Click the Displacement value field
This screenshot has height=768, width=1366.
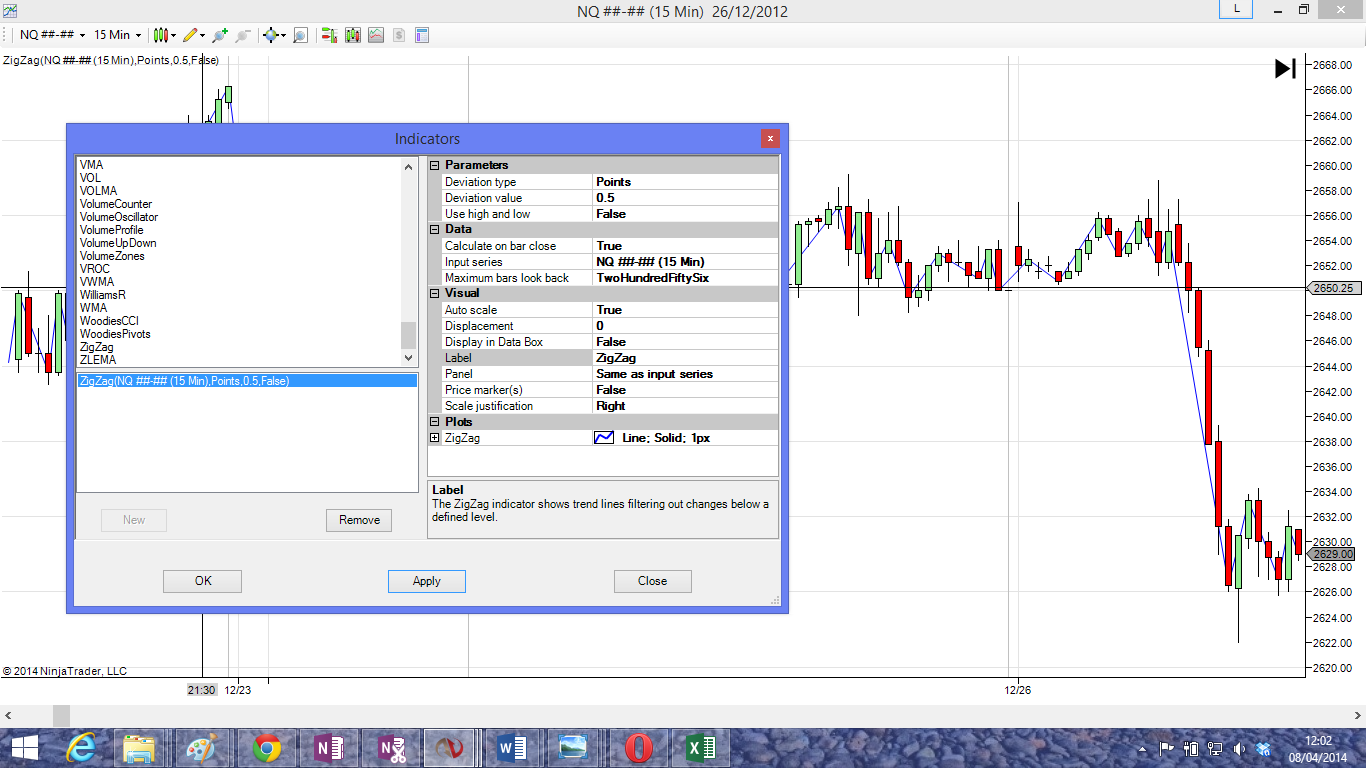(685, 326)
